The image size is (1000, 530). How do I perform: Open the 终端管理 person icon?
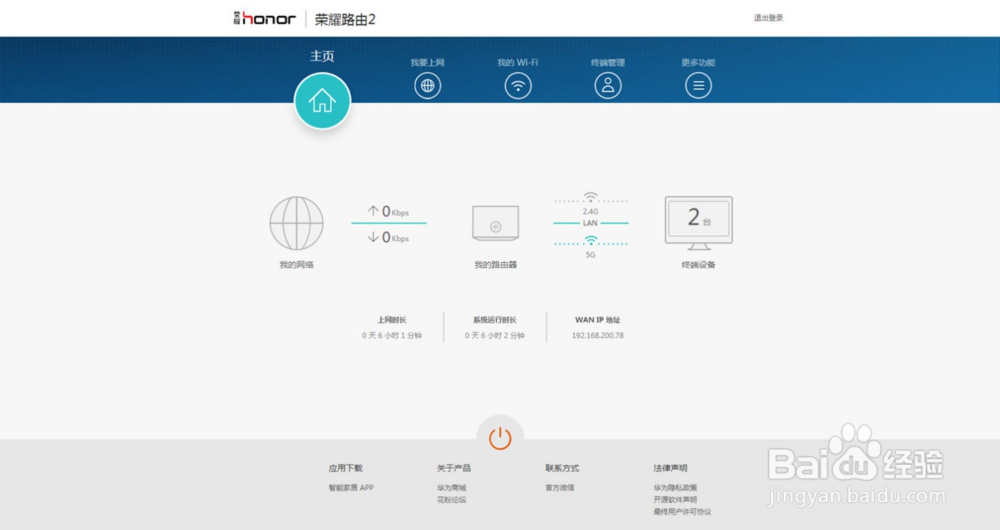[608, 85]
